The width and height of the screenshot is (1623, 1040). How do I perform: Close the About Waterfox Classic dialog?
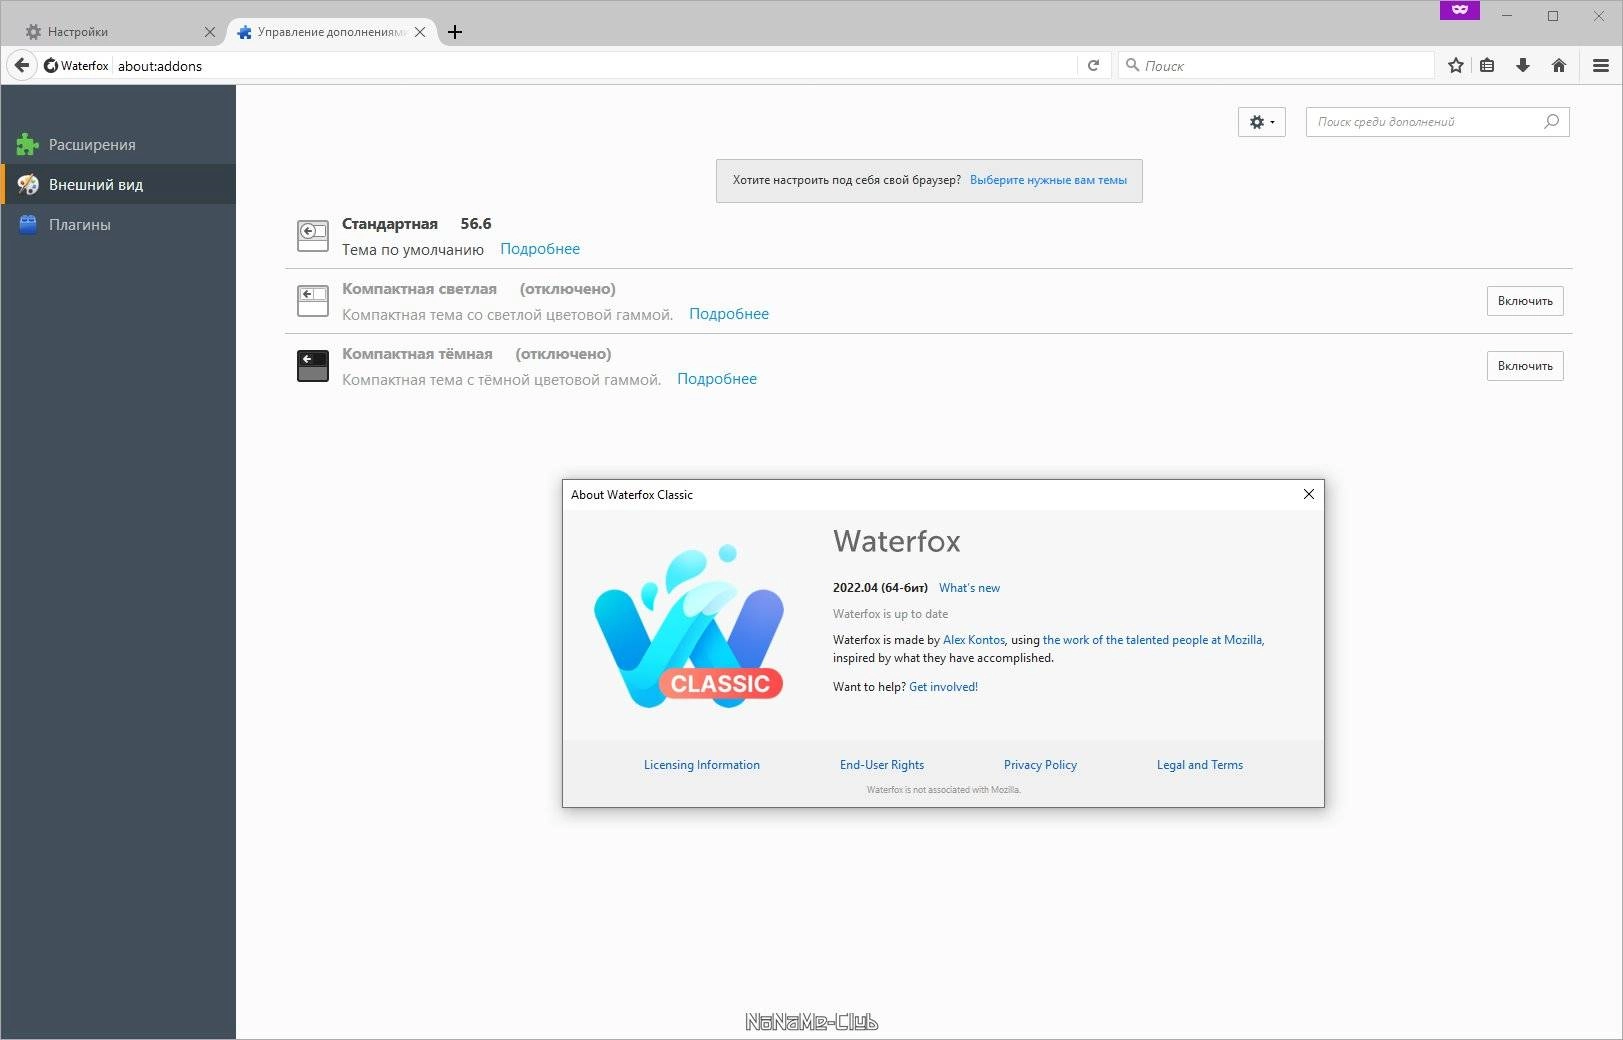(1309, 494)
